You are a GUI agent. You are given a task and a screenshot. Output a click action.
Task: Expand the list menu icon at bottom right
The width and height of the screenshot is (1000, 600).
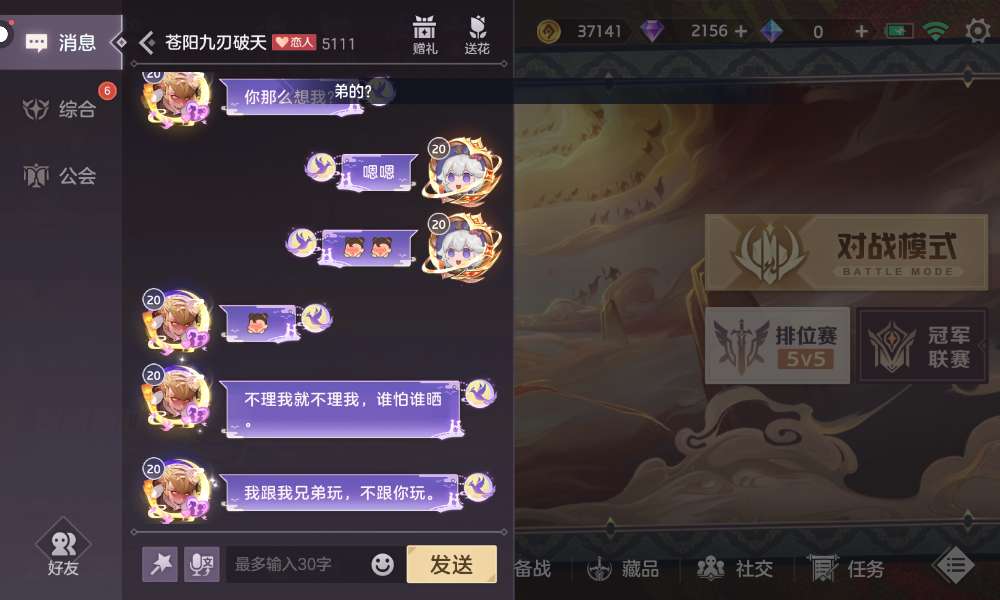click(x=954, y=565)
